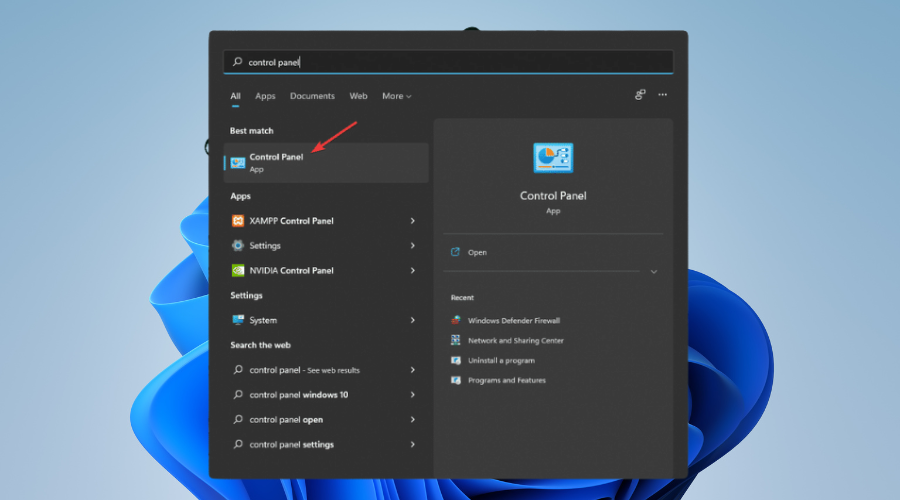Expand 'See web results' chevron arrow
Screen dimensions: 900x500
[413, 370]
